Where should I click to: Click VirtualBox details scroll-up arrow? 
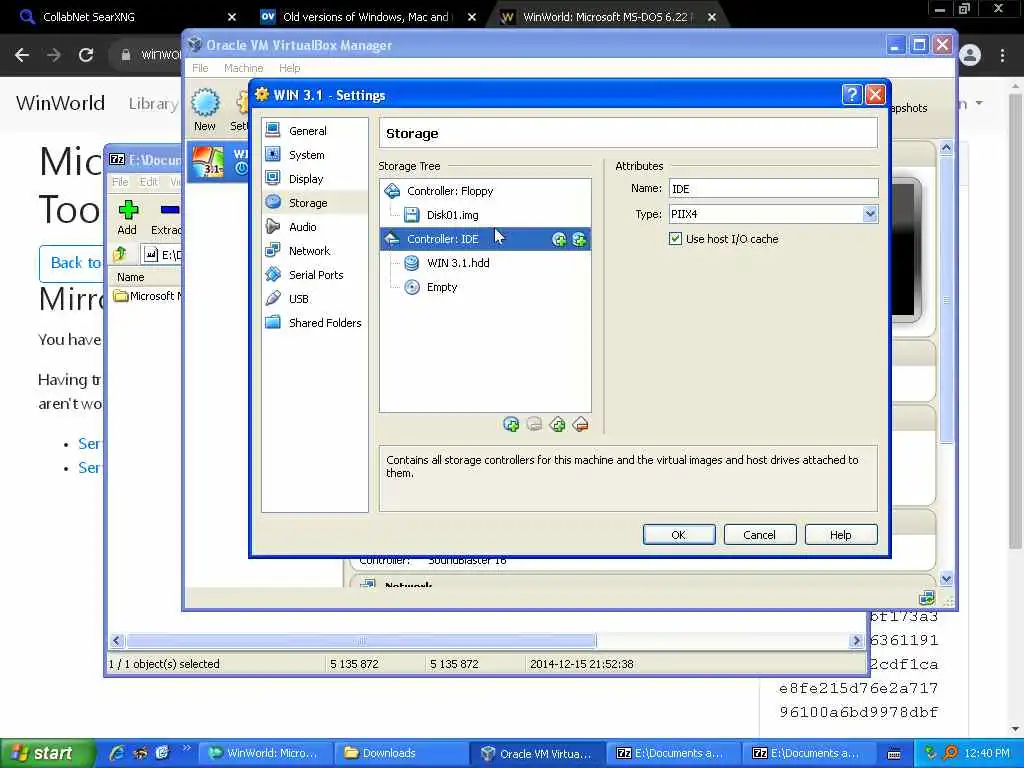pos(946,148)
